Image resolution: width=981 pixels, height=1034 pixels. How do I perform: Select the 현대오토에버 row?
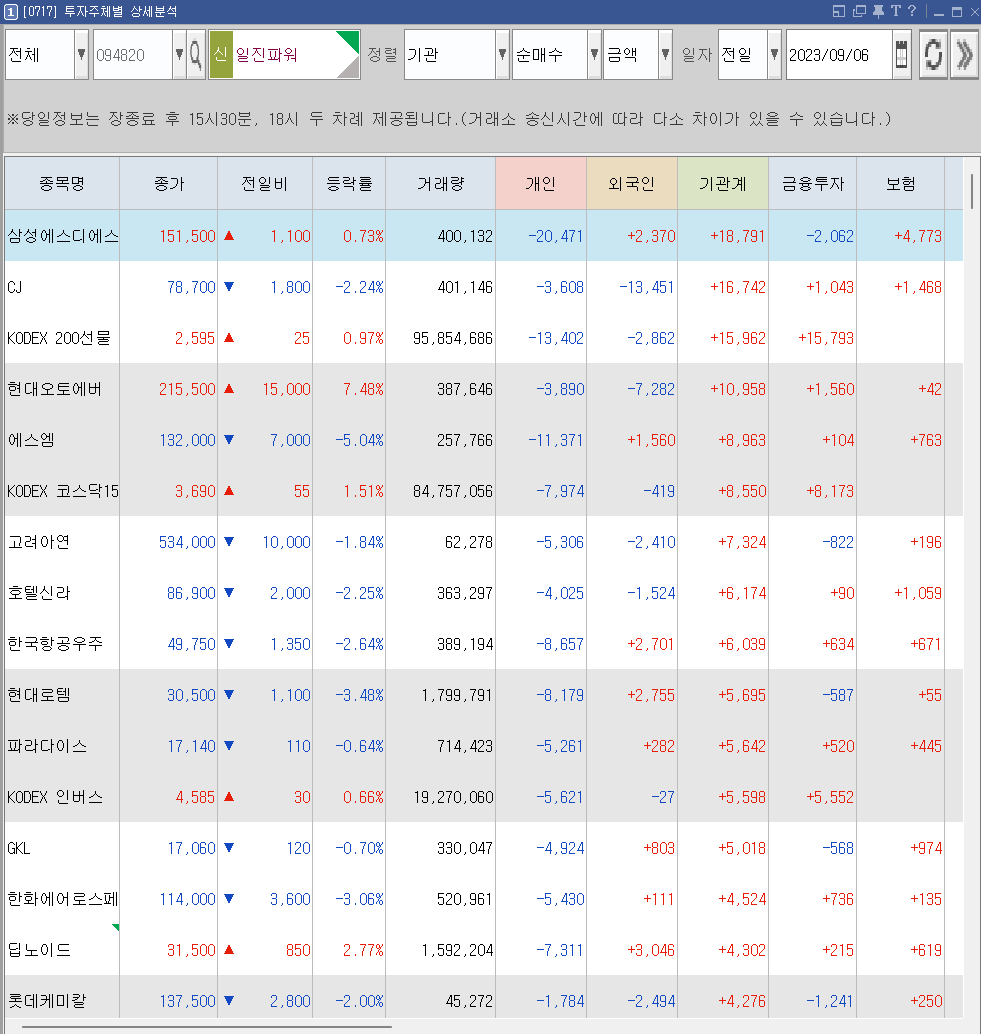[484, 389]
